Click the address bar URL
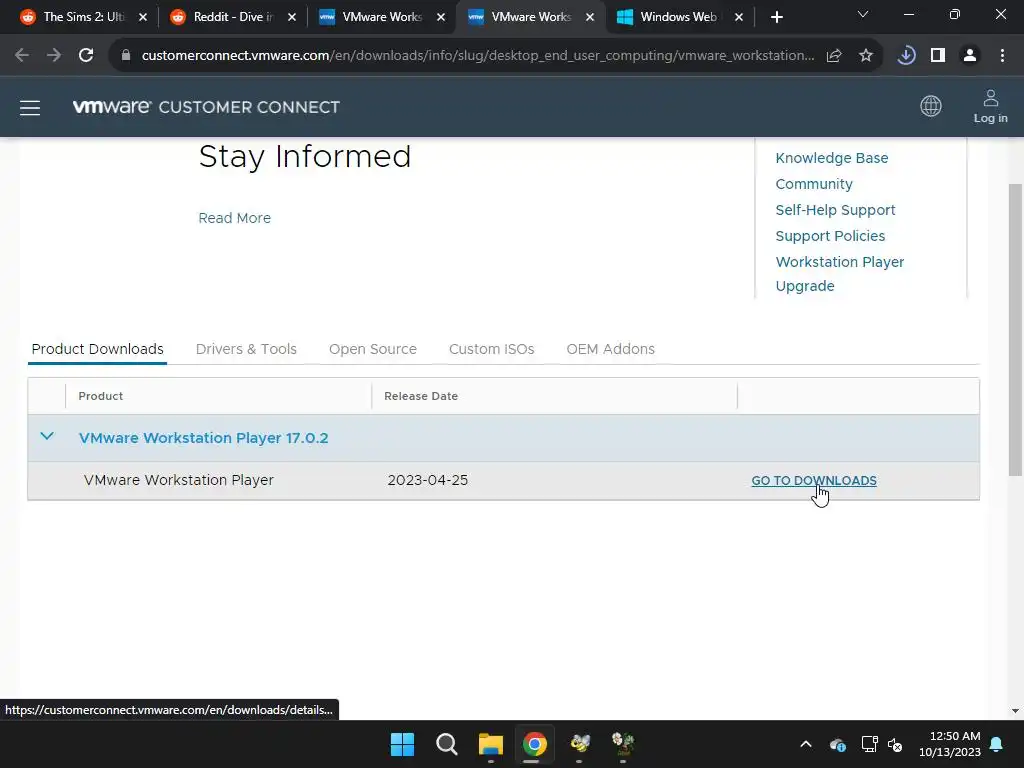This screenshot has height=768, width=1024. (478, 56)
